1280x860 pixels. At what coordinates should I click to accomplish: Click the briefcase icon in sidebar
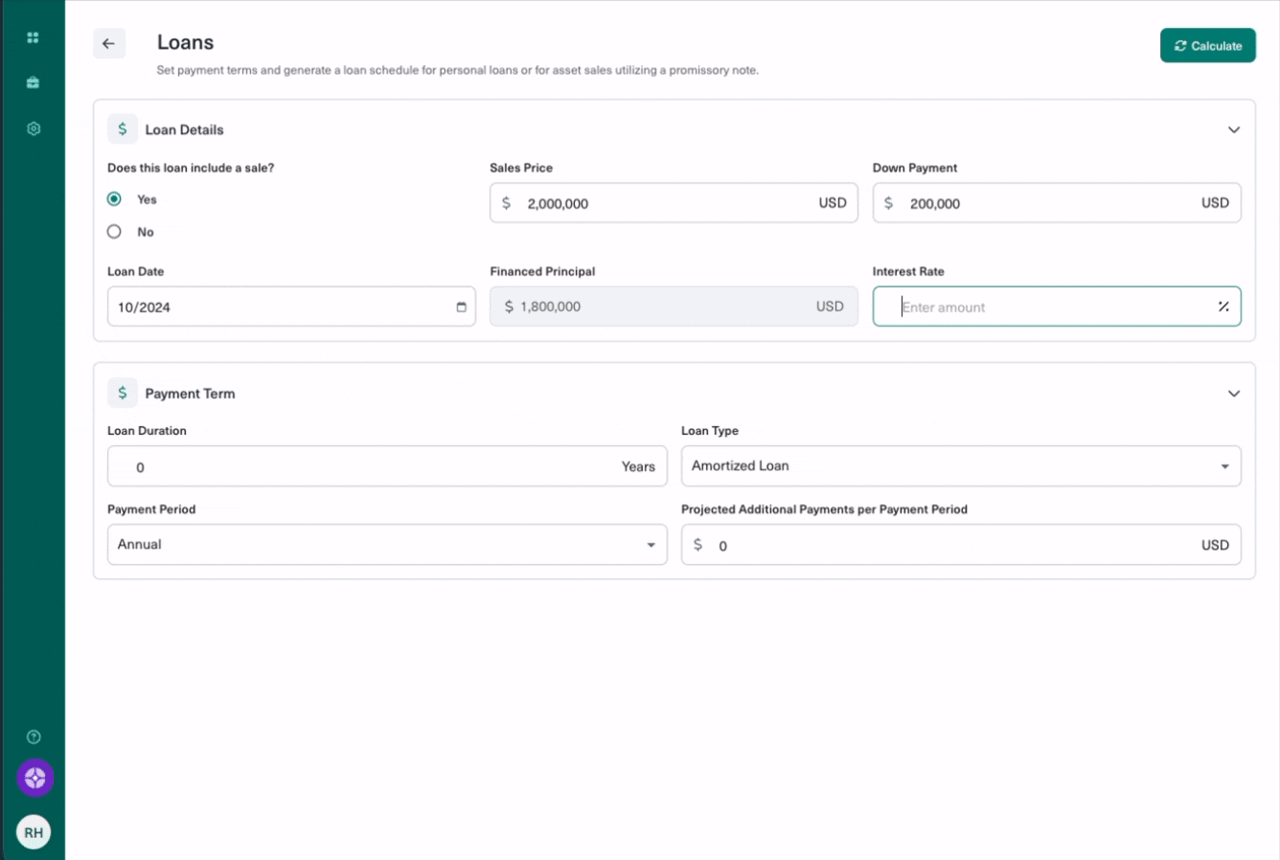tap(33, 83)
